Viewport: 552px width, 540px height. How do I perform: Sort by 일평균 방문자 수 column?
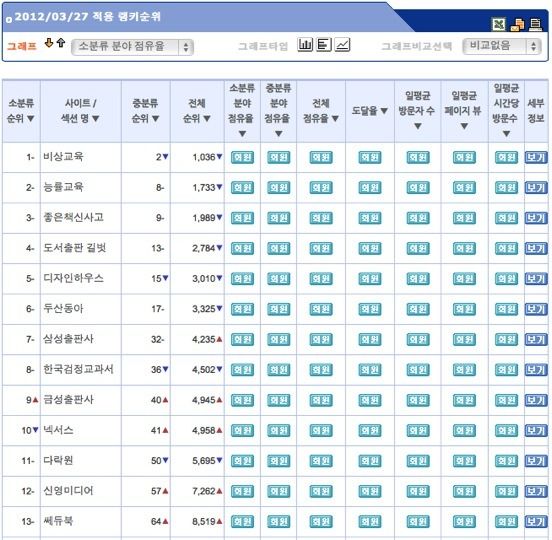[x=418, y=111]
